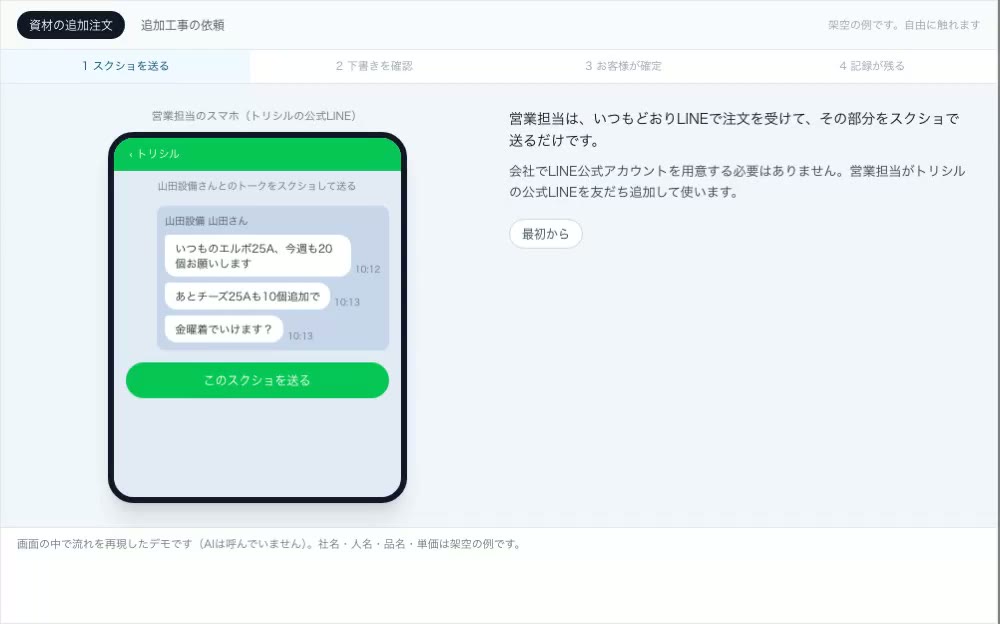Click the 10:13 timestamp beside 金曜着 message
Image resolution: width=1000 pixels, height=624 pixels.
tap(300, 336)
